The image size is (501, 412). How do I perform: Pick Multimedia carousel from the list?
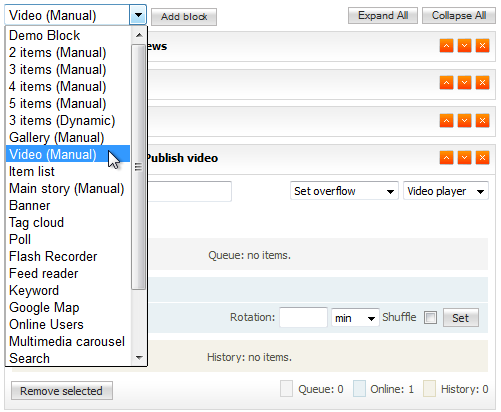(x=68, y=341)
